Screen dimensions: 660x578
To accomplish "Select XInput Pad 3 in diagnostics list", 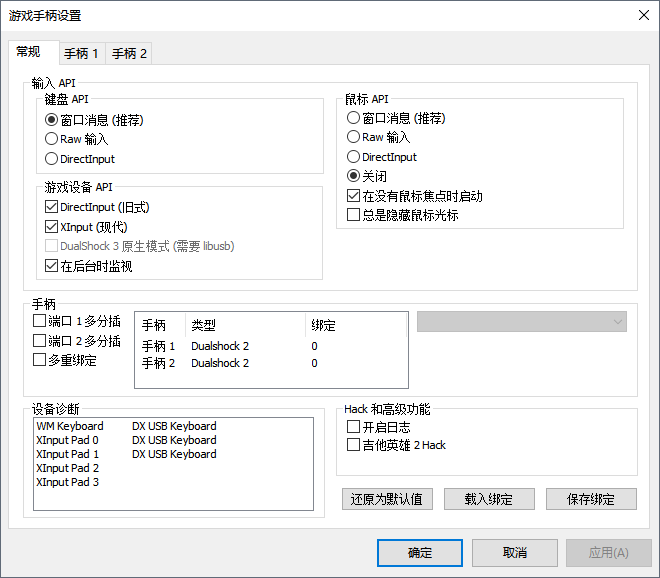I will (x=67, y=482).
